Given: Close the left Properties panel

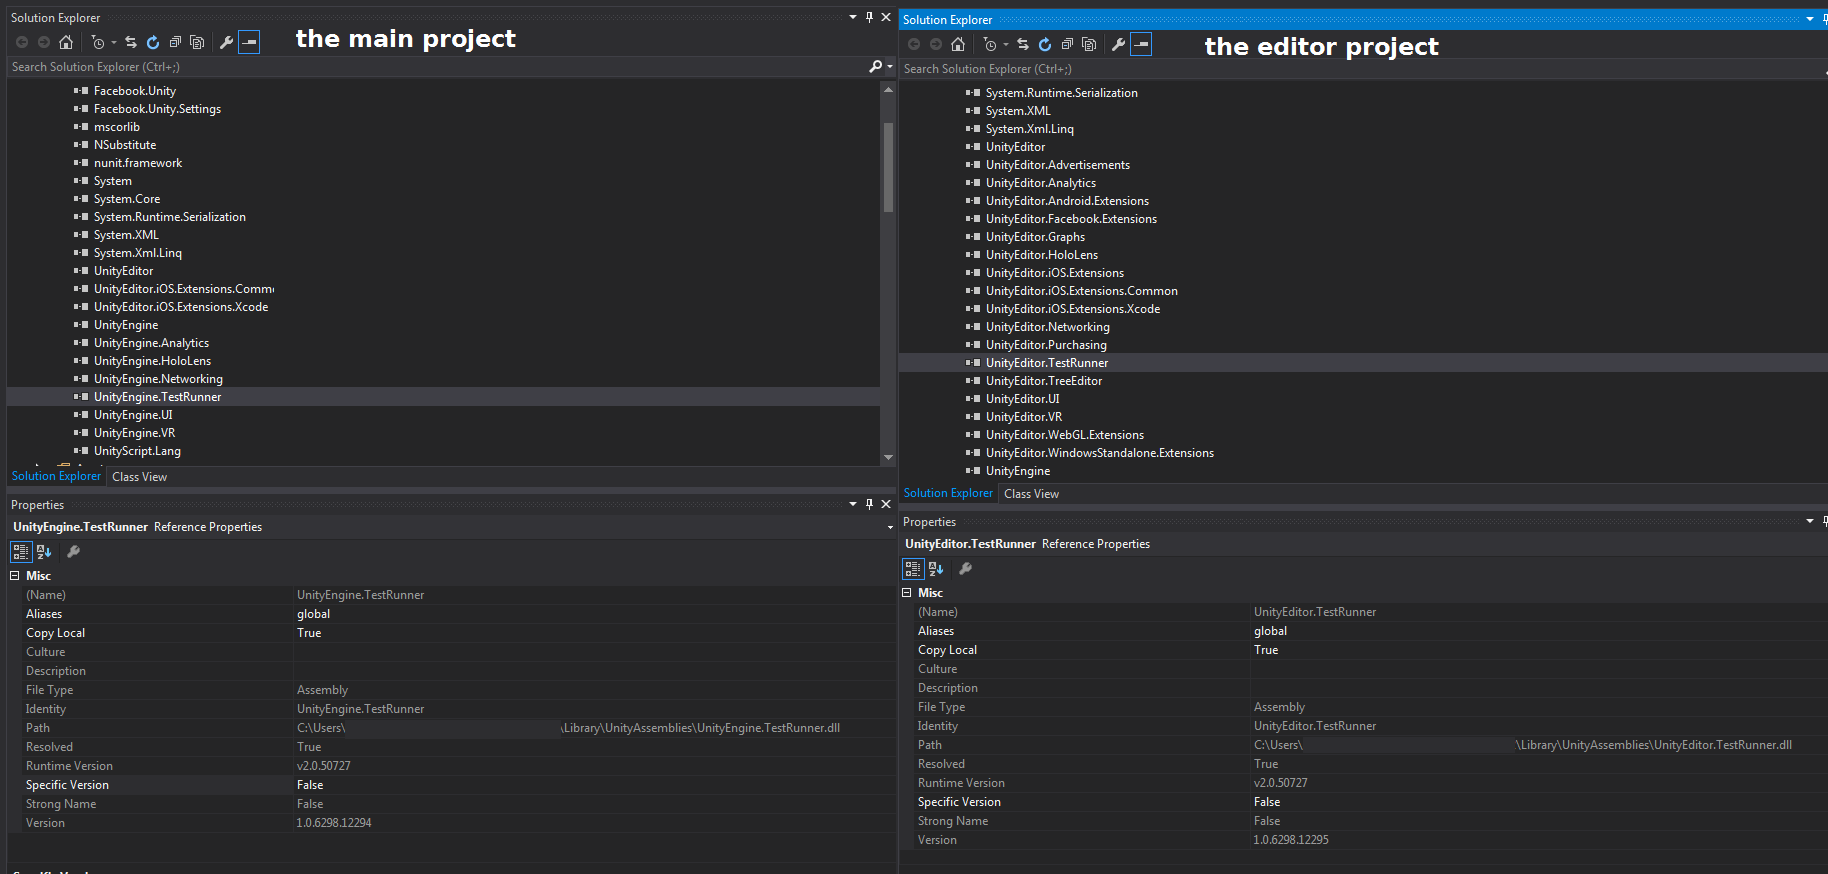Looking at the screenshot, I should tap(886, 504).
